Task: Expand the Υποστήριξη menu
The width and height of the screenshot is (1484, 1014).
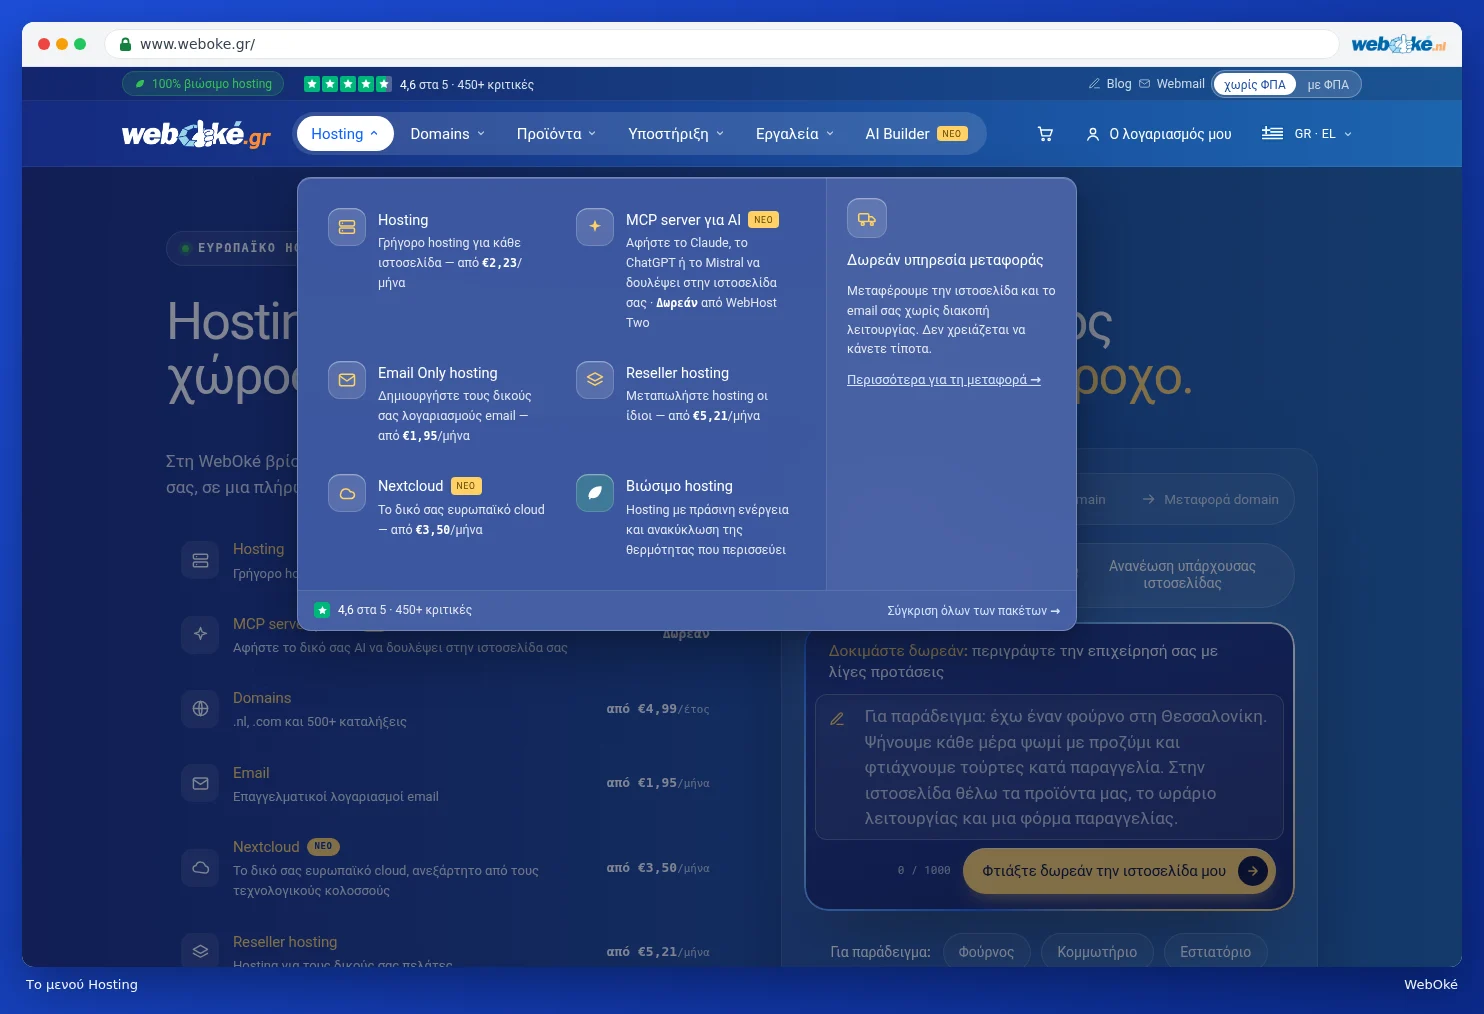Action: tap(676, 134)
